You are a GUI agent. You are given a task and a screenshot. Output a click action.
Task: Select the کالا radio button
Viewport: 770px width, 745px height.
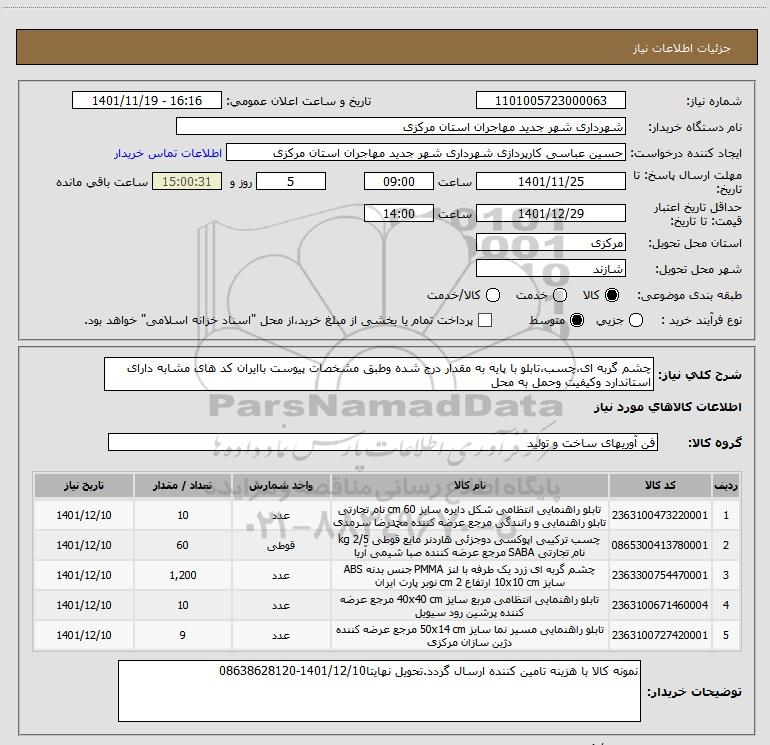click(x=612, y=295)
